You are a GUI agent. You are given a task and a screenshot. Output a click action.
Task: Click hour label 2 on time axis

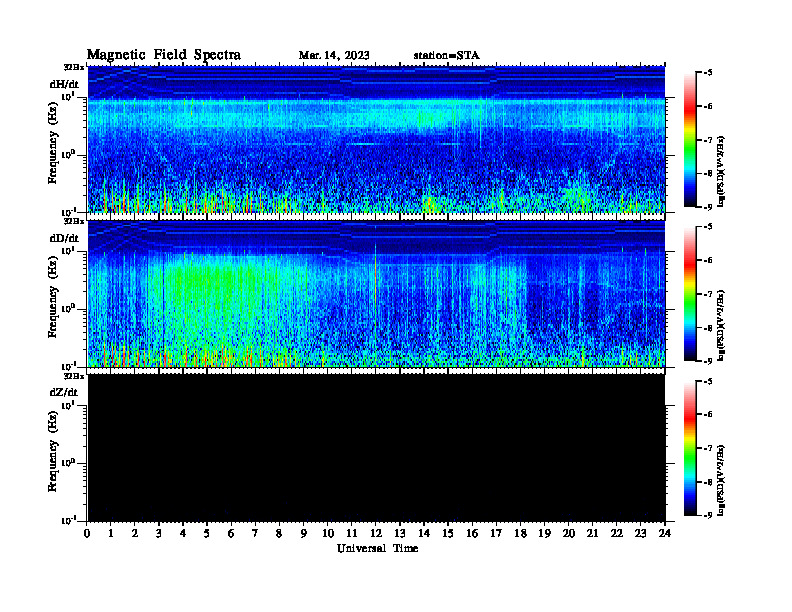click(x=135, y=534)
